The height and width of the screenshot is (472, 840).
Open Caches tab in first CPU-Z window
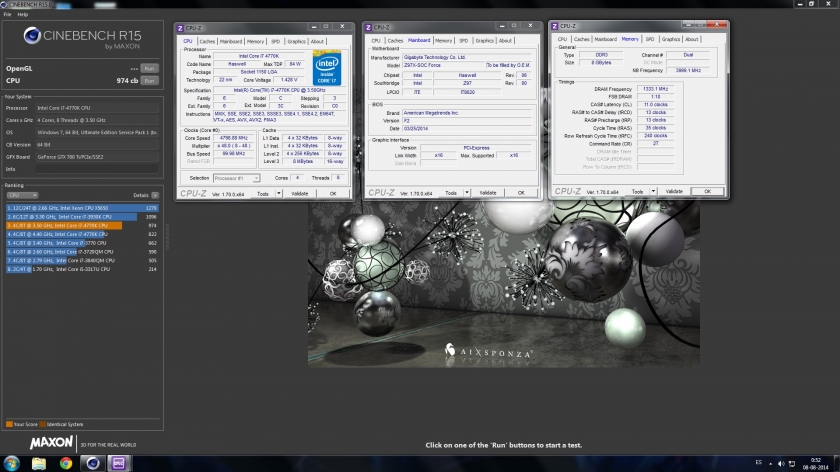point(207,41)
